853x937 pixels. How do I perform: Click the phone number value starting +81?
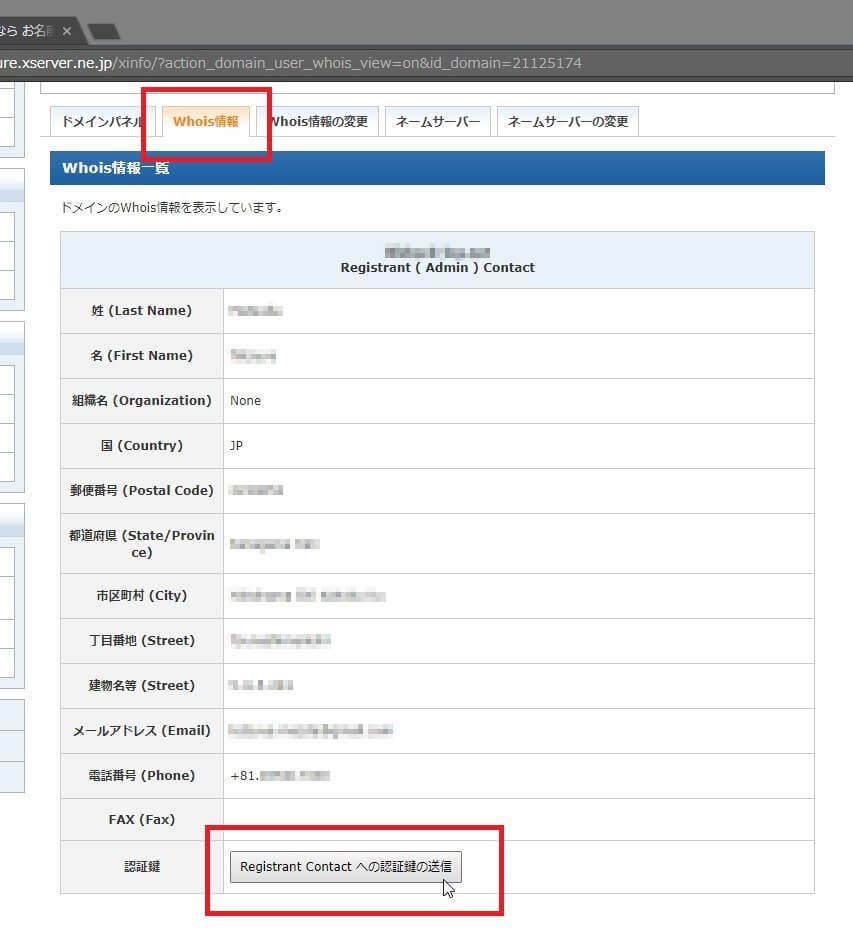point(279,776)
